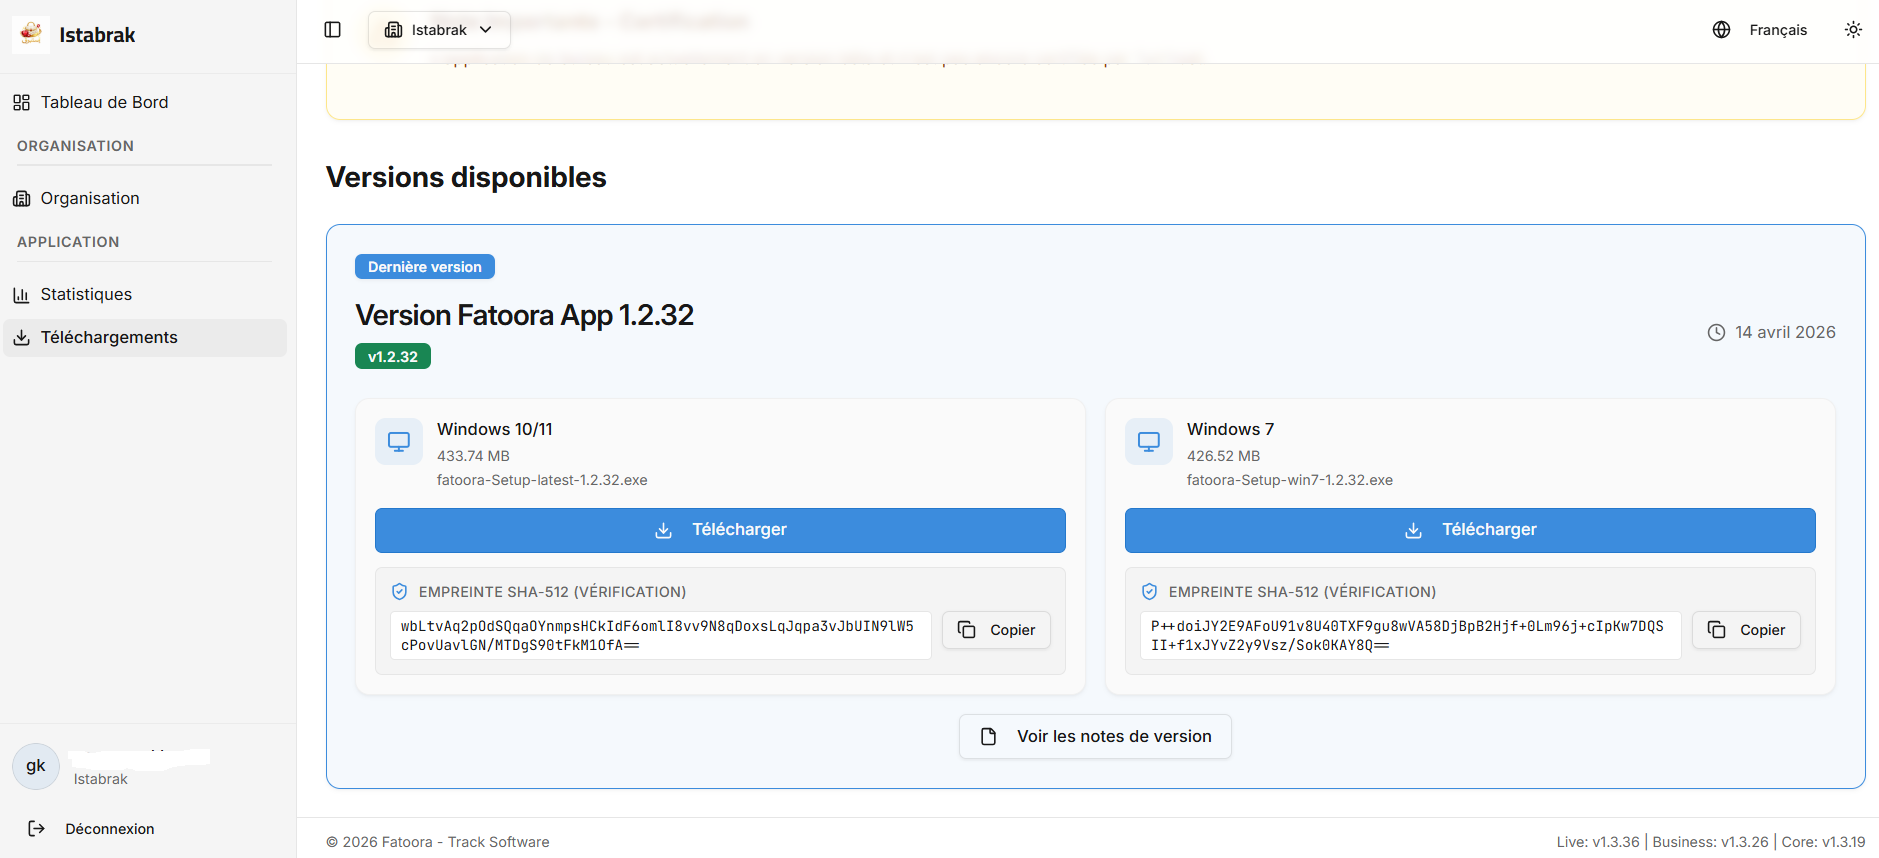Screen dimensions: 1879x858
Task: Click the document icon in notes button
Action: click(x=988, y=736)
